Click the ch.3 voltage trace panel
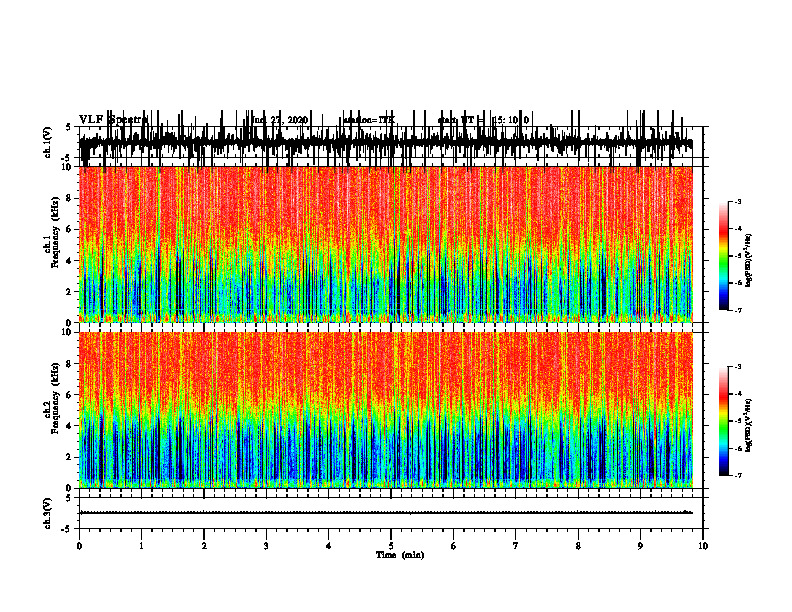Image resolution: width=792 pixels, height=612 pixels. point(391,513)
